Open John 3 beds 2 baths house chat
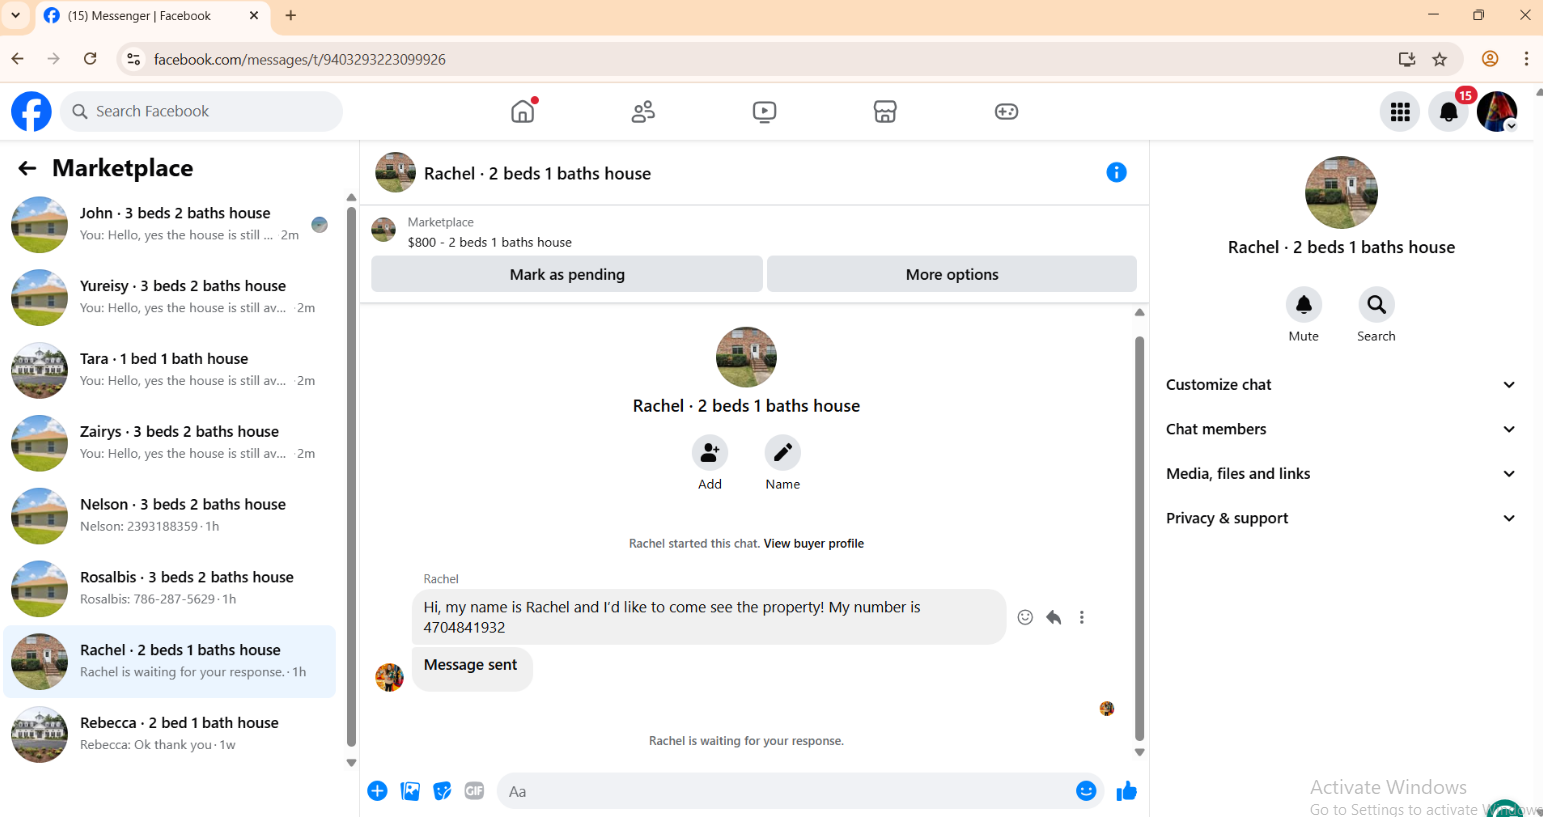Image resolution: width=1543 pixels, height=817 pixels. (x=170, y=224)
